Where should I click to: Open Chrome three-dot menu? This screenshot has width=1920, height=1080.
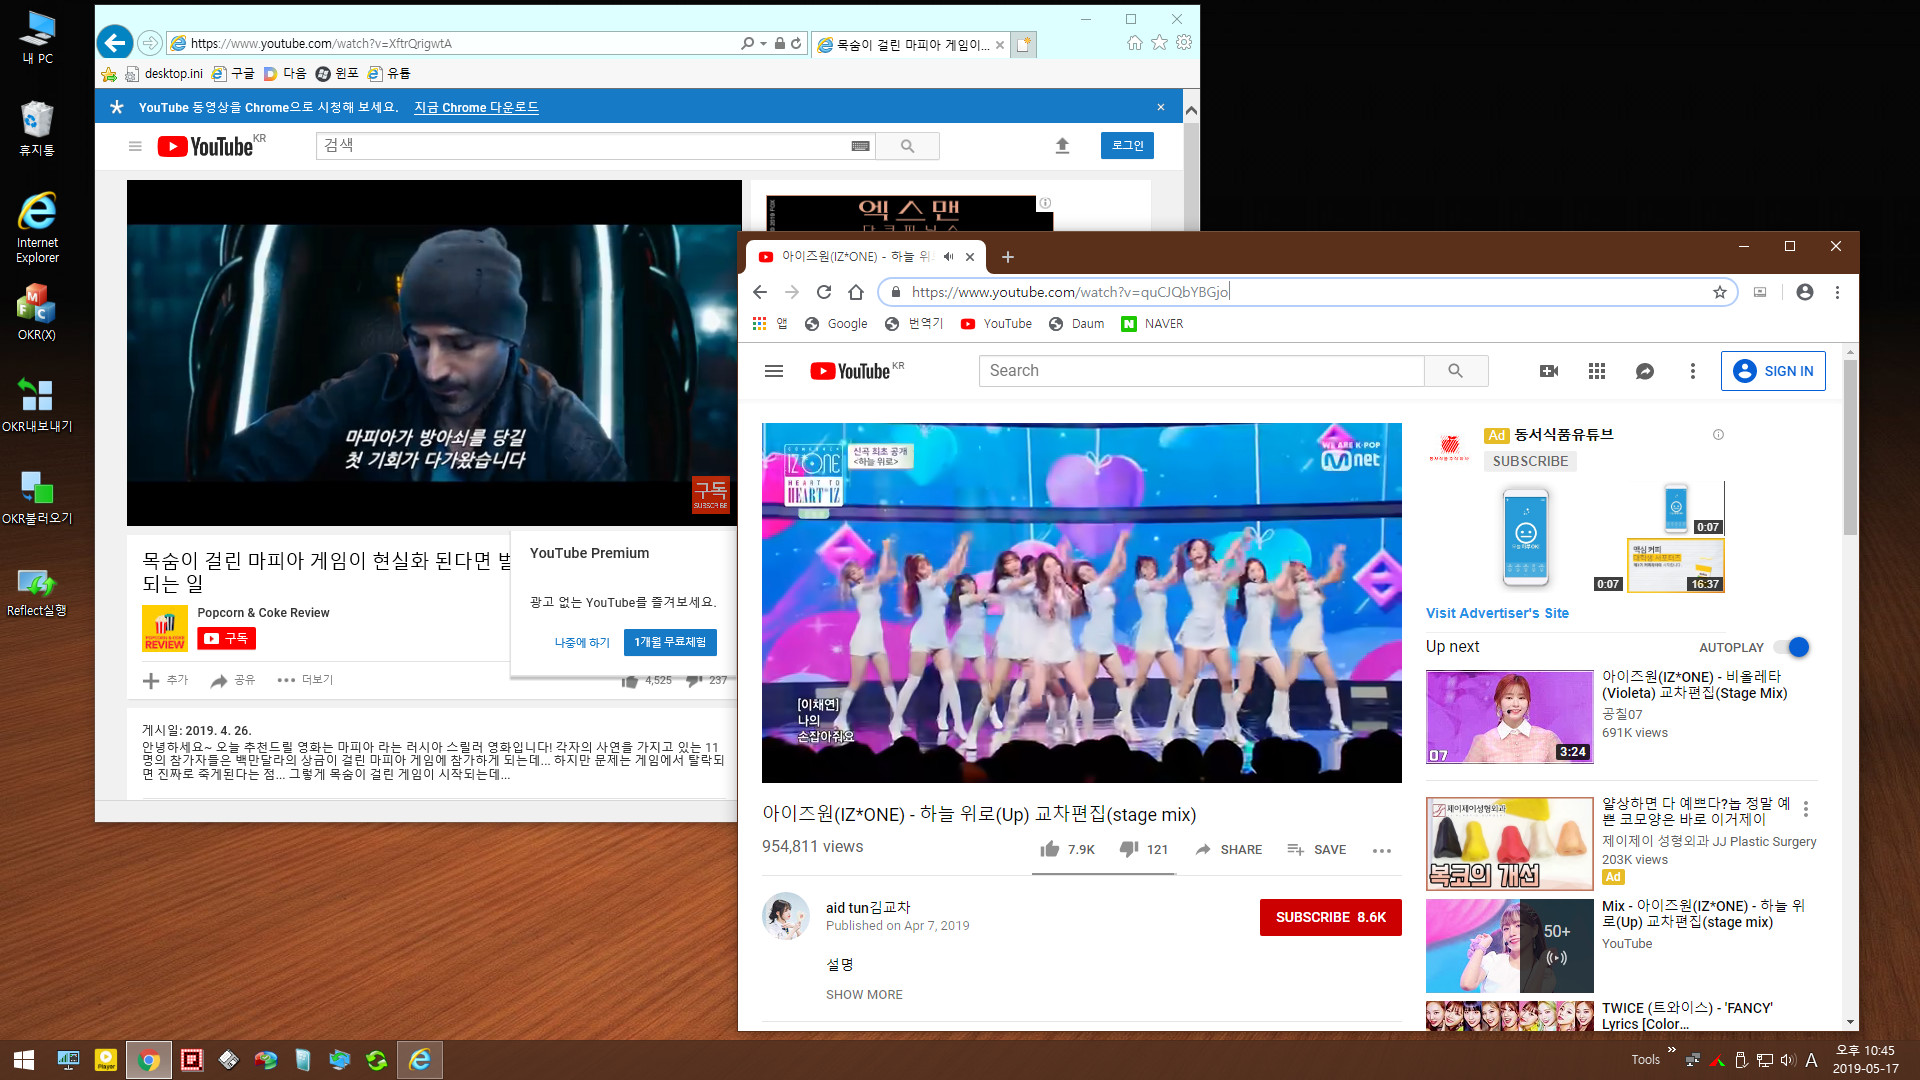pyautogui.click(x=1837, y=292)
